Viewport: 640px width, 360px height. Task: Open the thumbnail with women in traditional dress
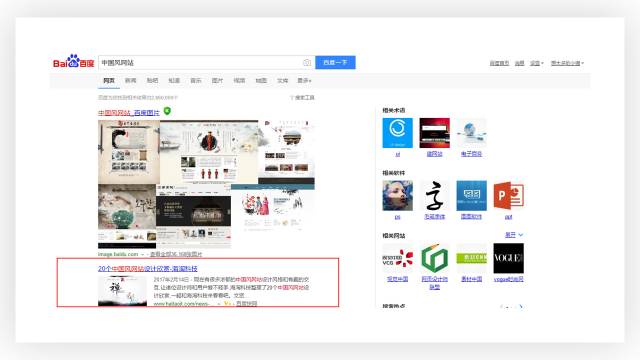click(x=273, y=208)
